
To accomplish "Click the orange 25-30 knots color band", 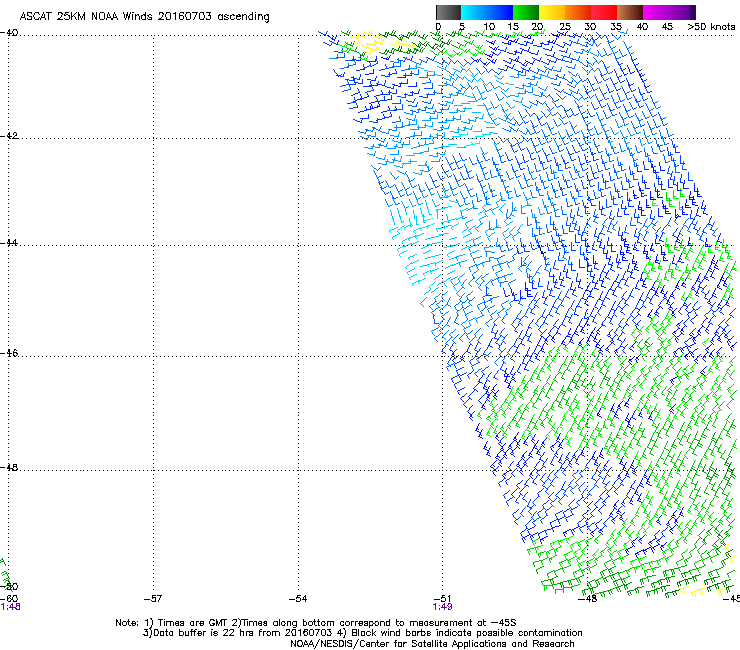I will point(578,12).
